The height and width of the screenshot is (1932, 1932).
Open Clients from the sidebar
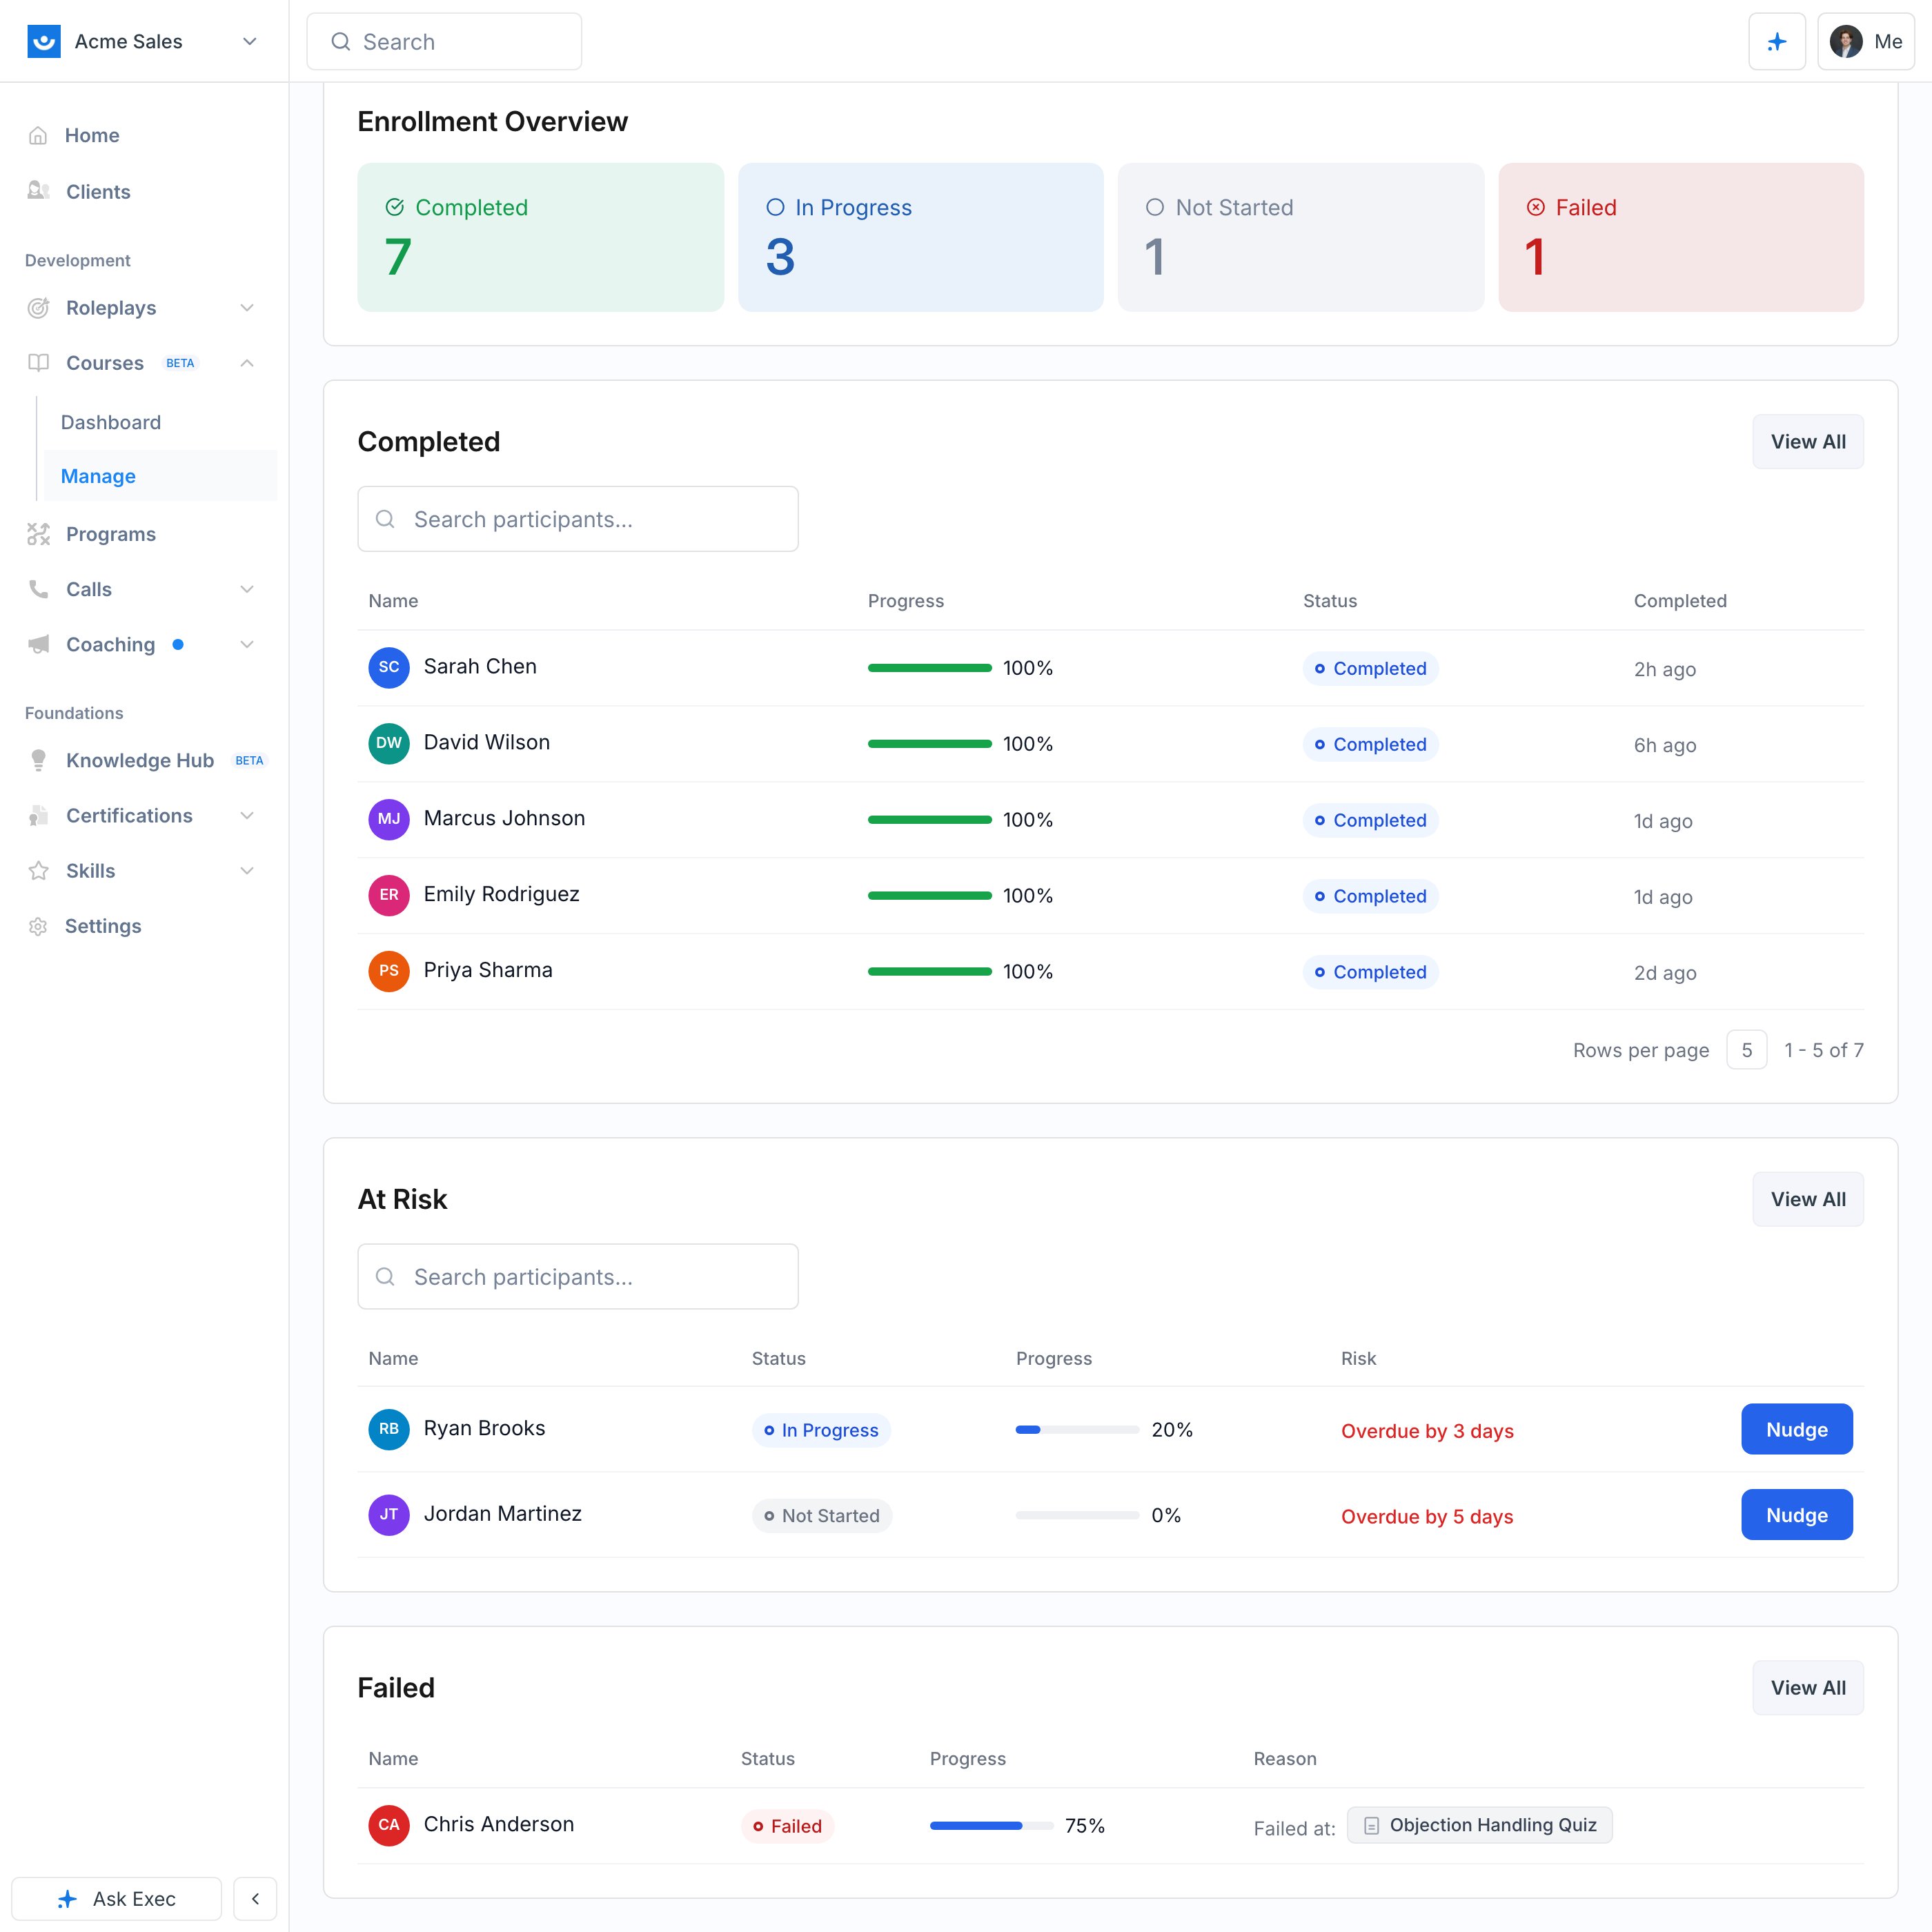pyautogui.click(x=98, y=191)
